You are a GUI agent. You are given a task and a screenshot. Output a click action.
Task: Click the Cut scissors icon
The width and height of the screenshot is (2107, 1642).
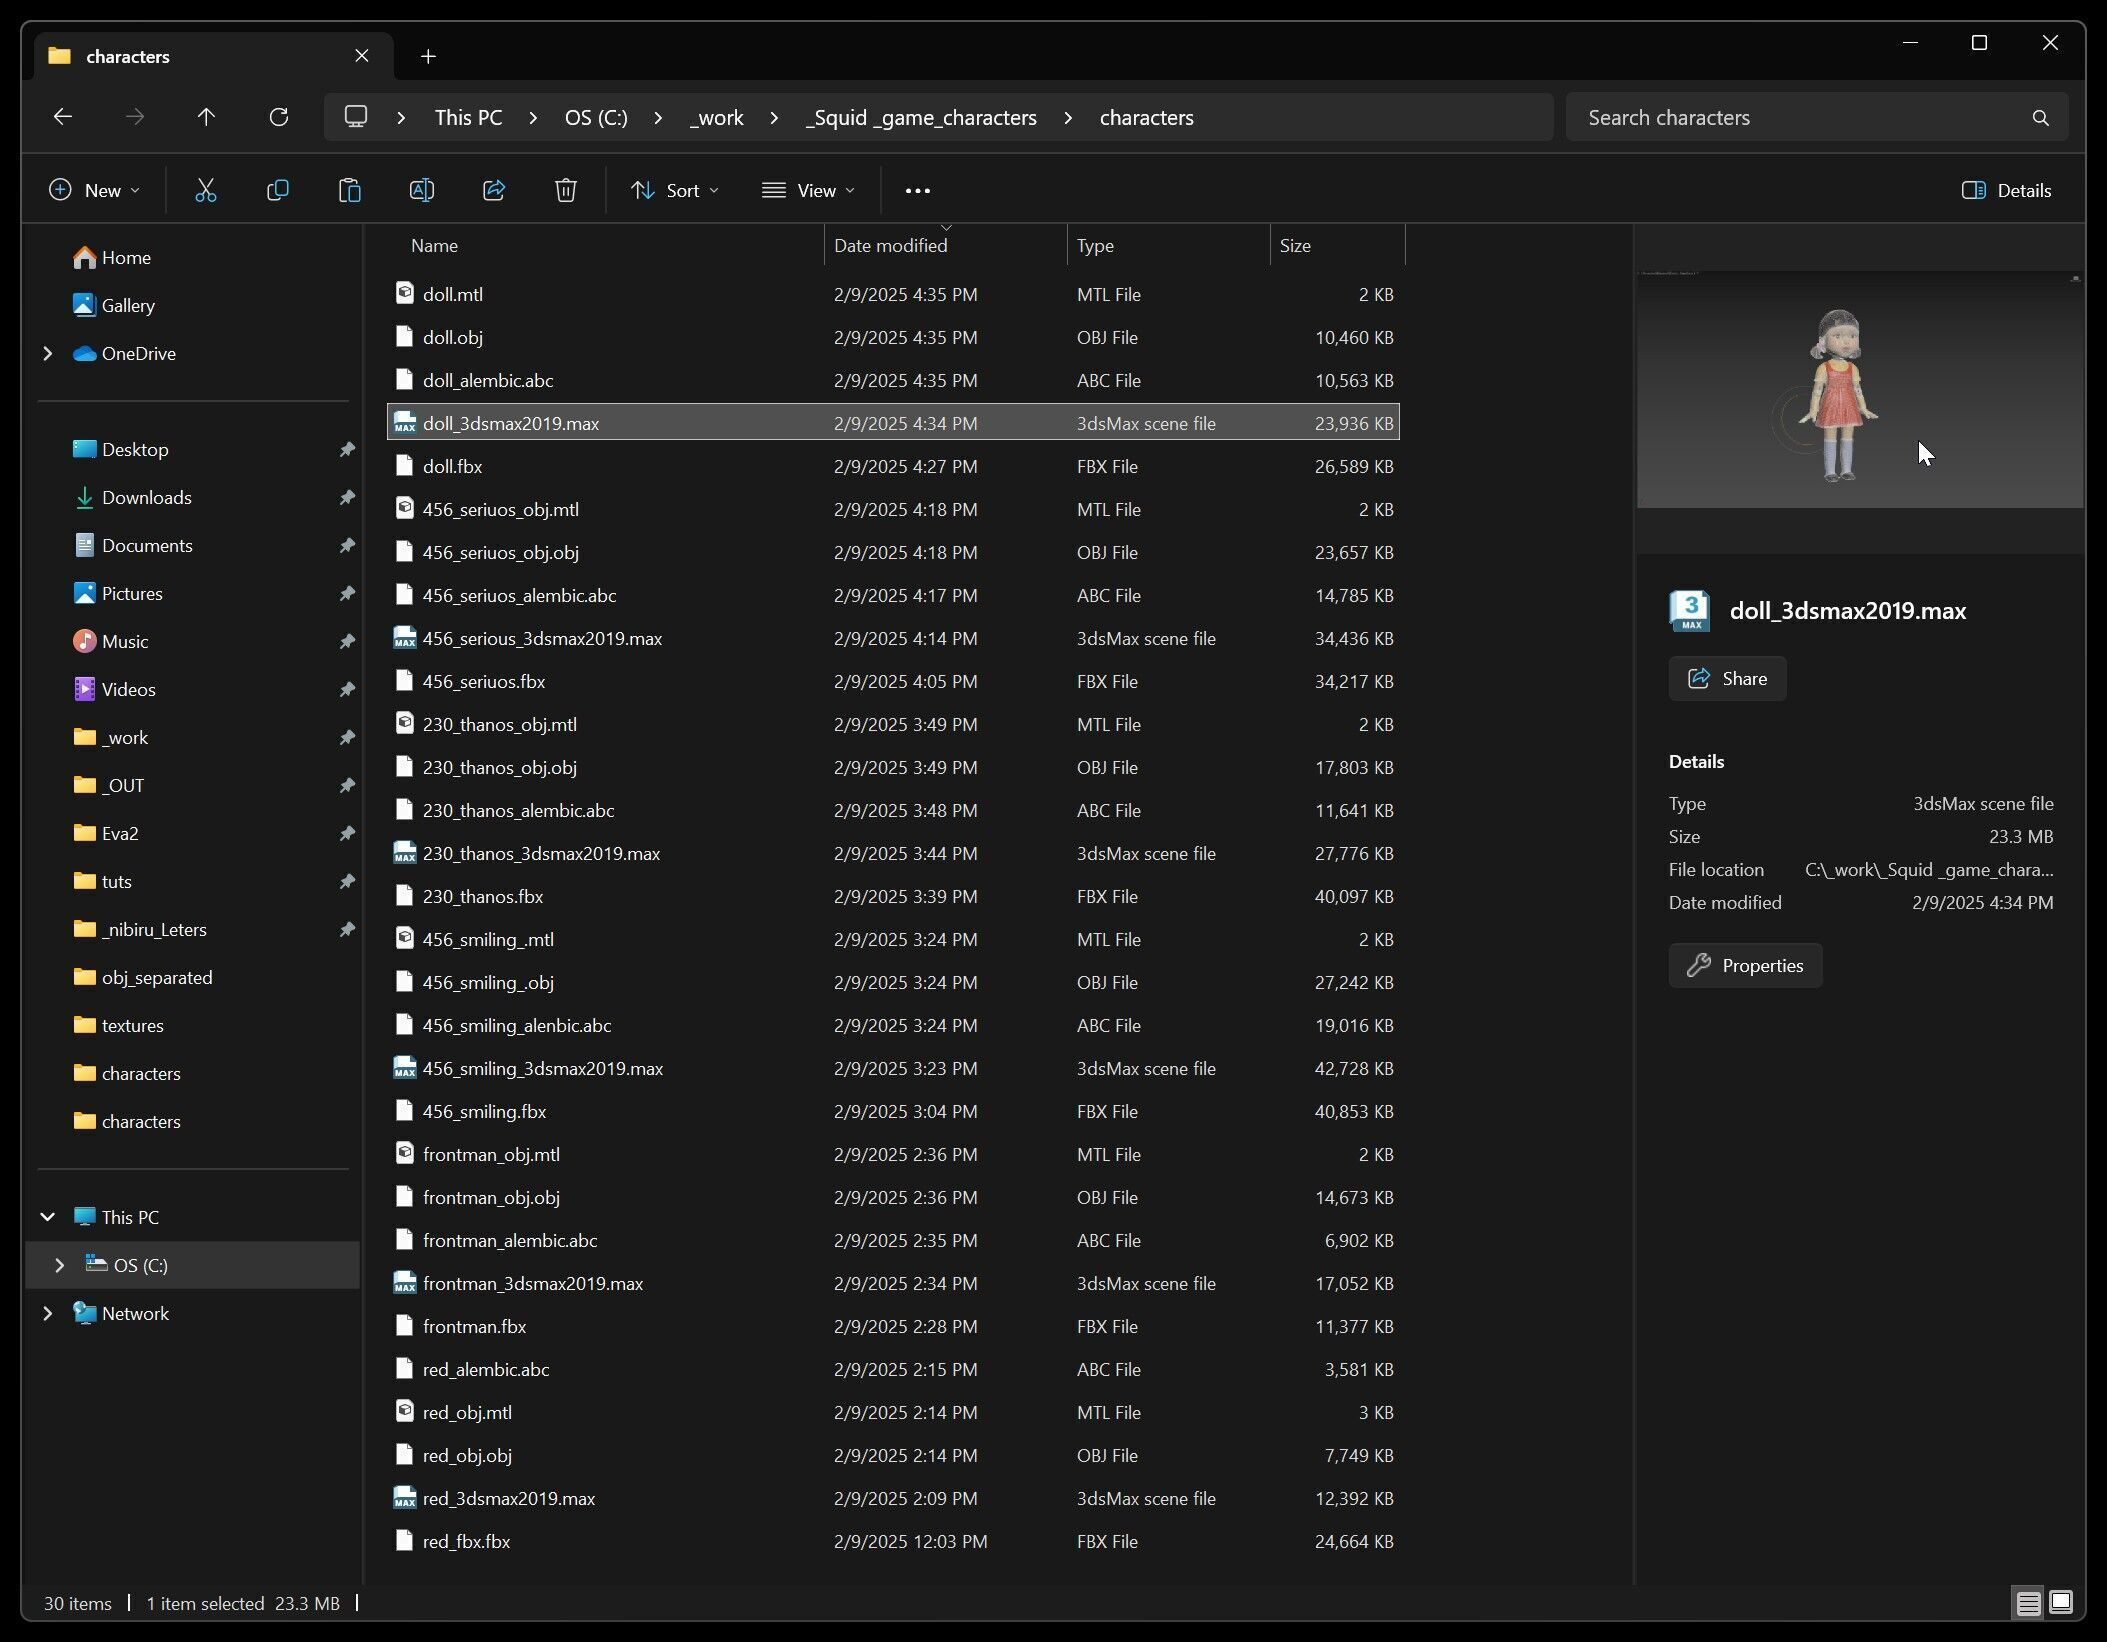click(206, 190)
